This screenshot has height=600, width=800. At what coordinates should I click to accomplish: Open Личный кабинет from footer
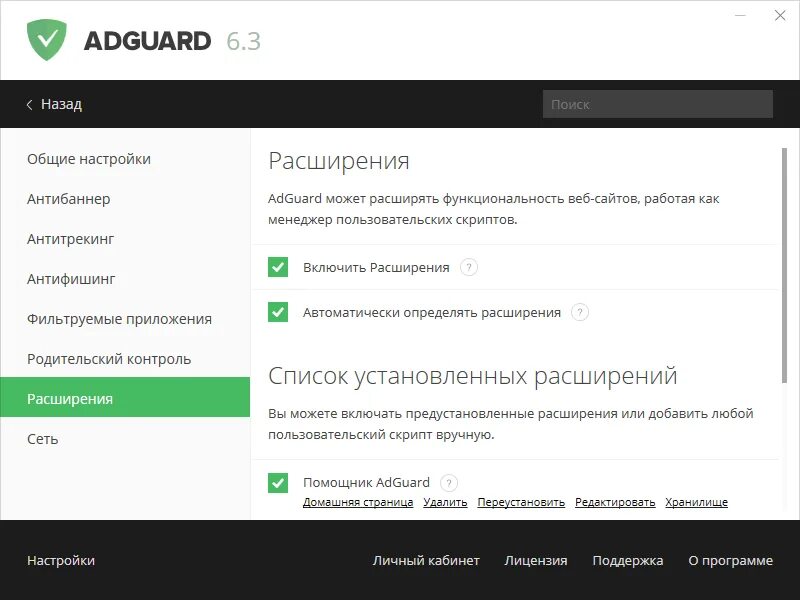[426, 560]
